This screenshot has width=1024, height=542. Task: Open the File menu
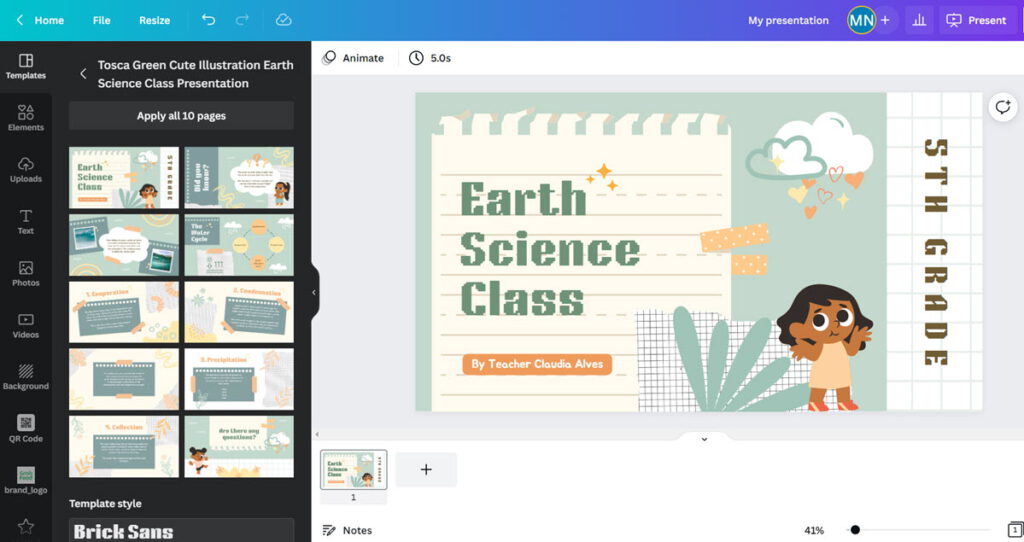click(101, 20)
